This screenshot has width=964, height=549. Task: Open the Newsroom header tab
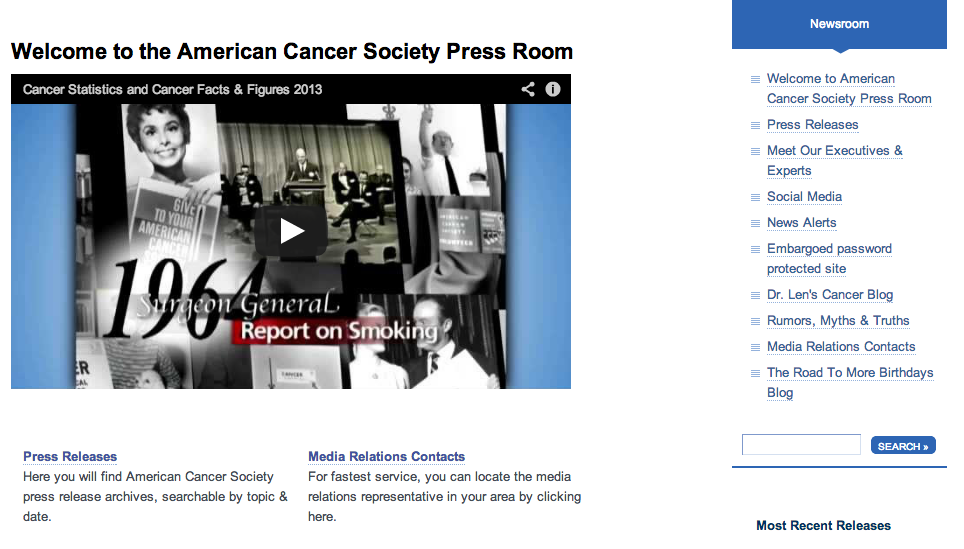pyautogui.click(x=839, y=24)
